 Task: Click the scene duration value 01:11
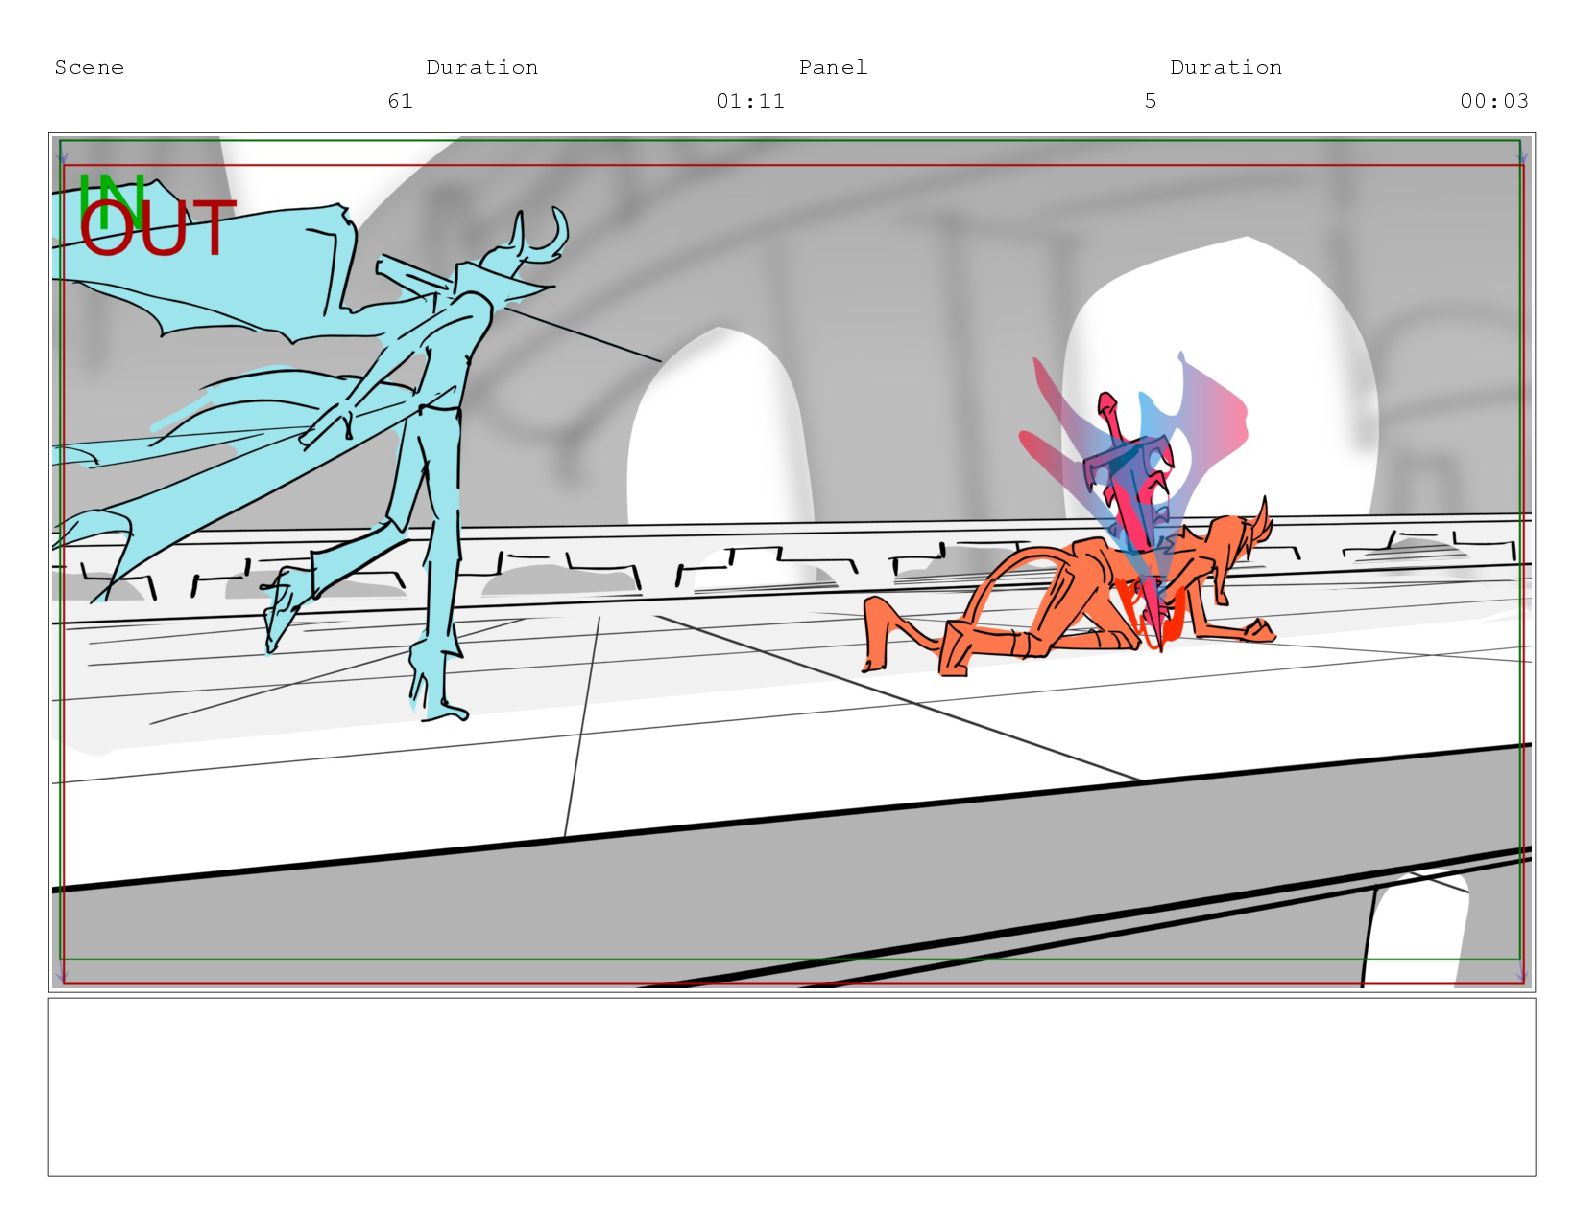750,101
